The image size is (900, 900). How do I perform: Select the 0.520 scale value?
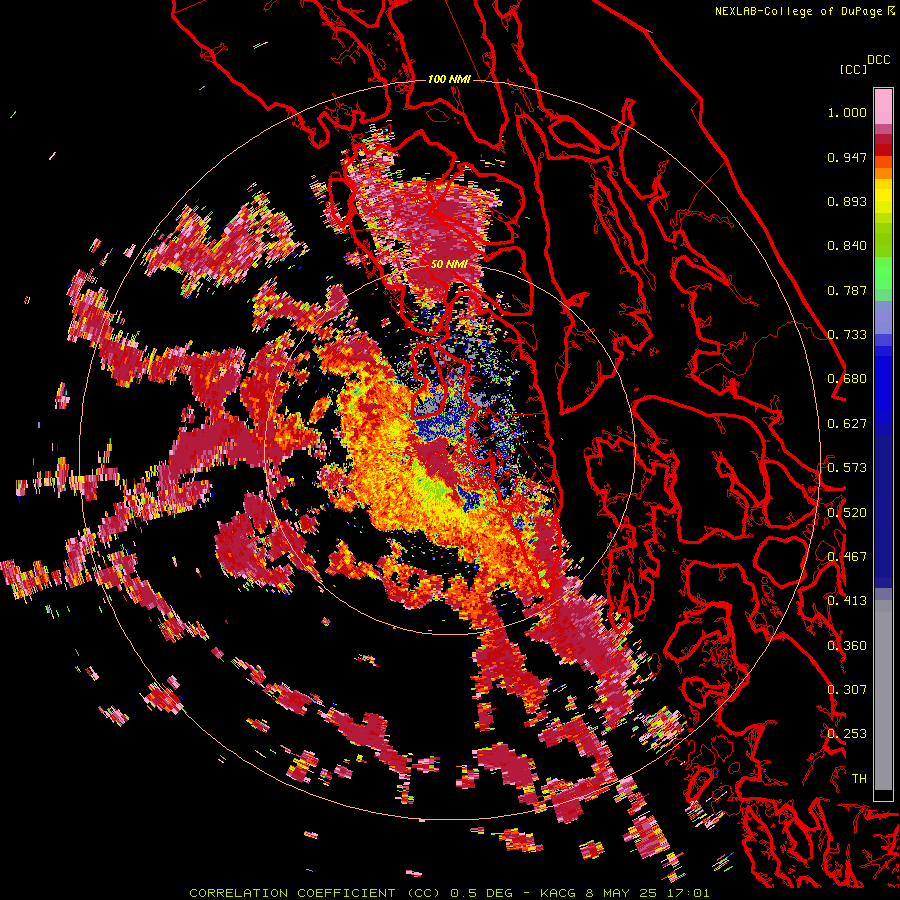[x=847, y=513]
